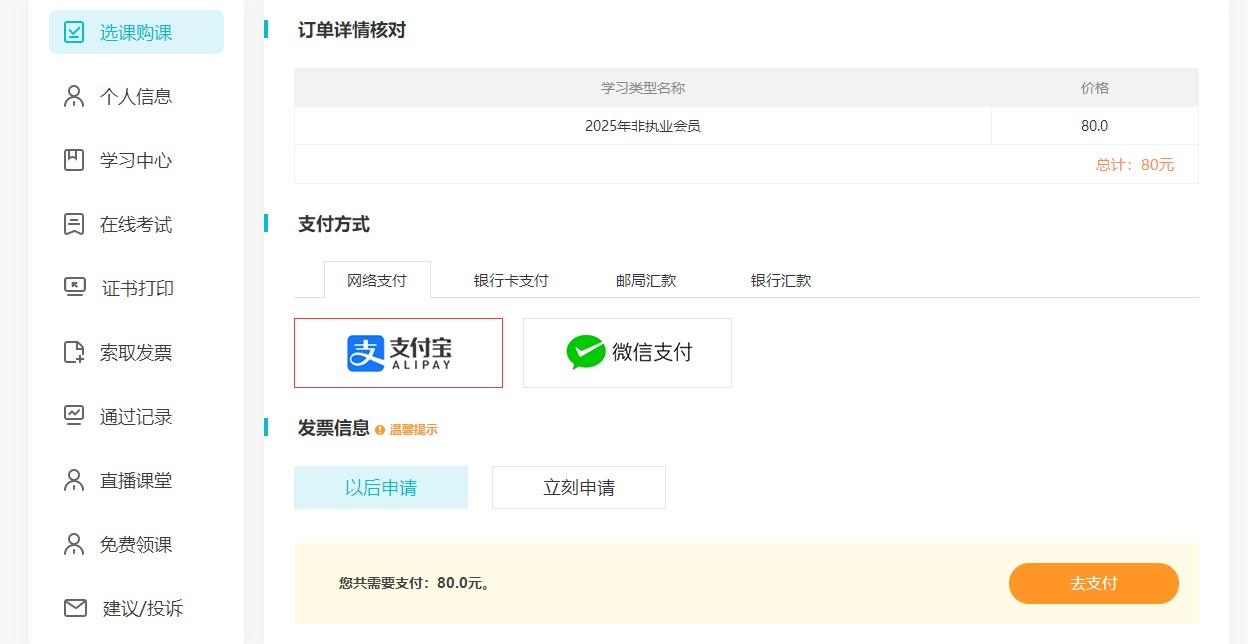This screenshot has height=644, width=1248.
Task: Click the 个人信息 person icon
Action: 74,96
